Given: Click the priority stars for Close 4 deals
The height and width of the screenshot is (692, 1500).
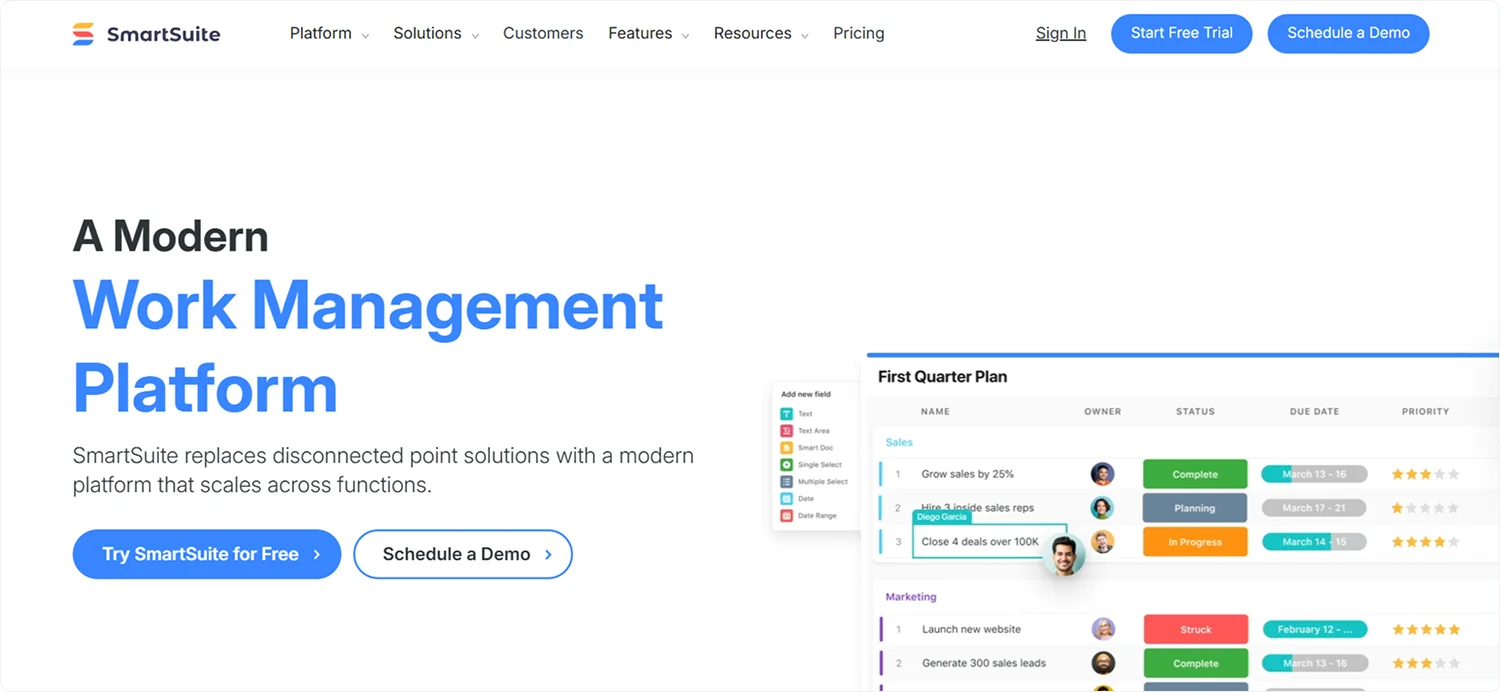Looking at the screenshot, I should [1426, 542].
